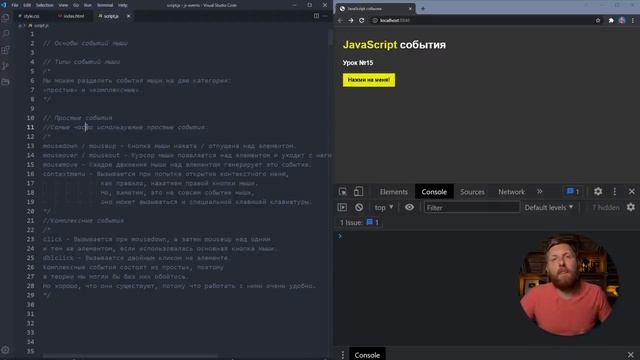Open the Chrome three-dot menu
This screenshot has width=640, height=360.
633,20
